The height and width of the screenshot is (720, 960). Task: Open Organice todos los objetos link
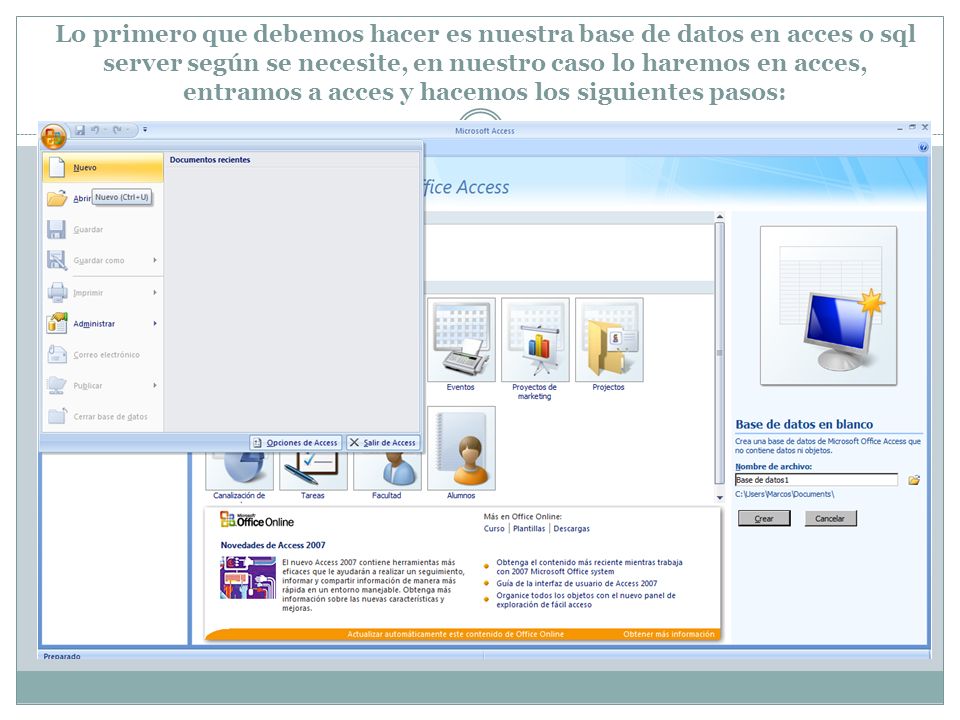[x=586, y=600]
